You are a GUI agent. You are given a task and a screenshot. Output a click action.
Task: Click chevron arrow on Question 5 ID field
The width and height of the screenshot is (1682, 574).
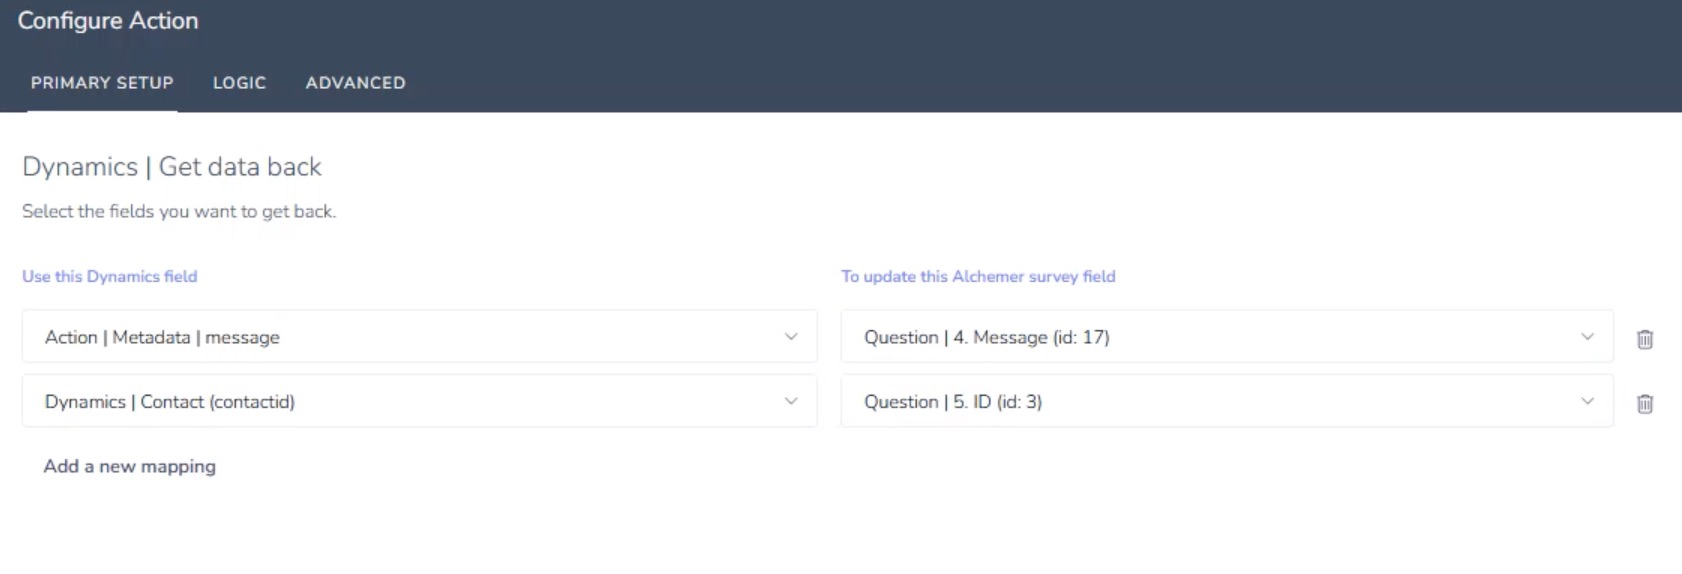point(1587,401)
